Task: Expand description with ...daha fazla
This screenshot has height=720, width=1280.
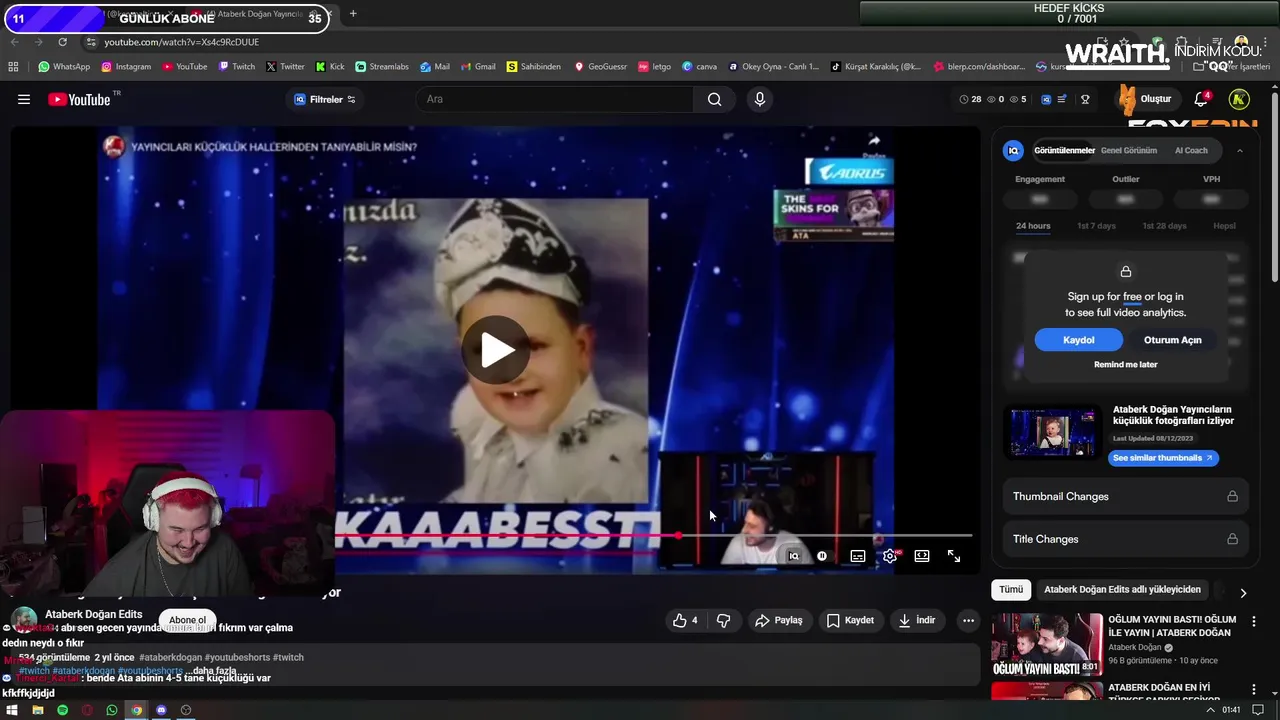Action: pyautogui.click(x=213, y=671)
